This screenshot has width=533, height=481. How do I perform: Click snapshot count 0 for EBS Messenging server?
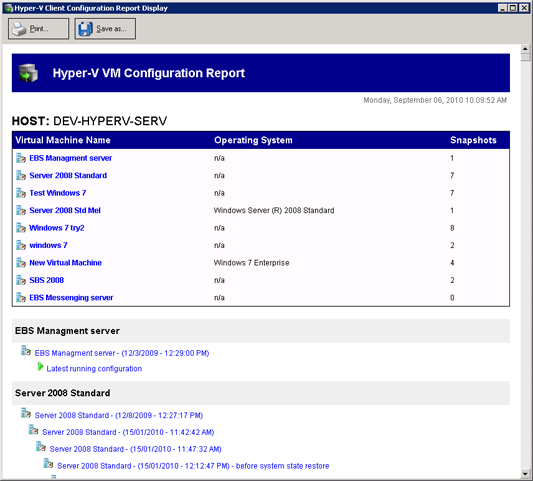click(452, 298)
